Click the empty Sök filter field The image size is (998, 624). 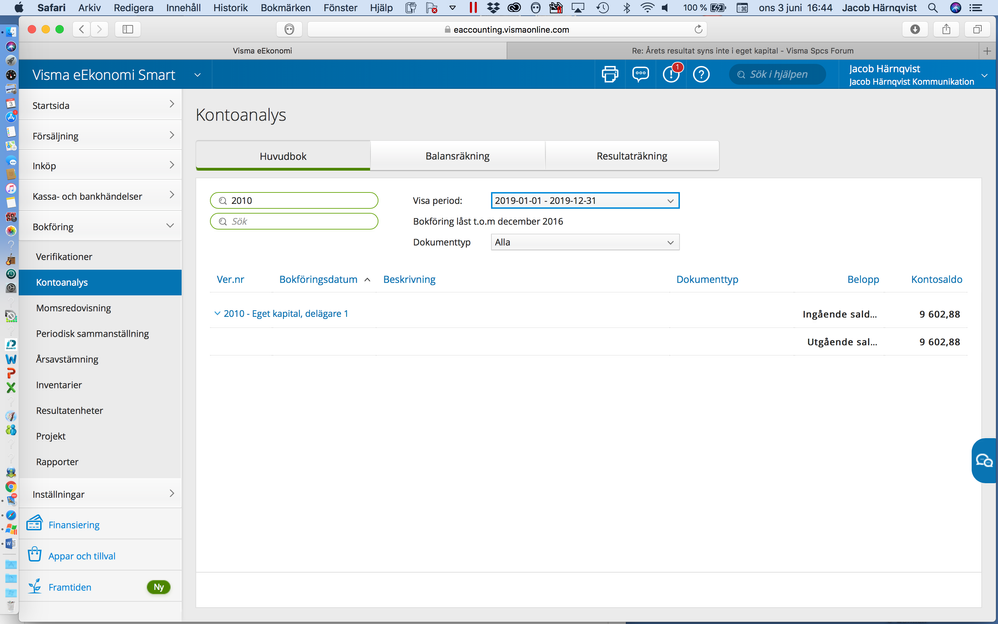[294, 222]
